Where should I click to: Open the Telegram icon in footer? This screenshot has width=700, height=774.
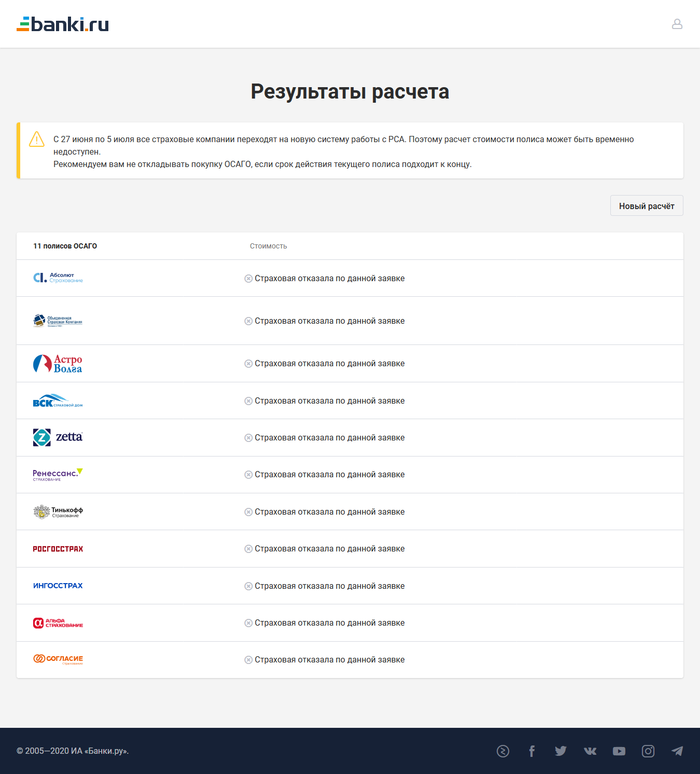[677, 751]
